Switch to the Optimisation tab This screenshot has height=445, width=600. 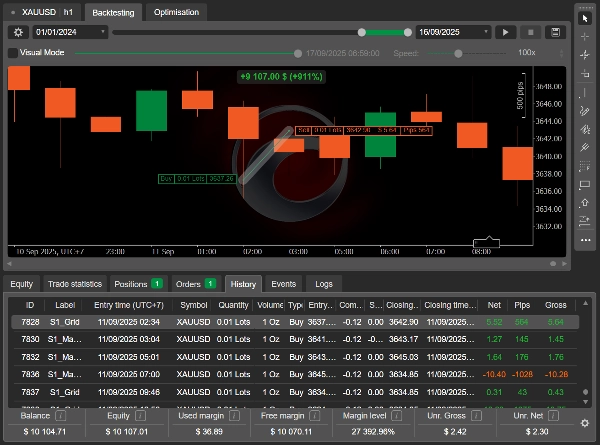tap(176, 12)
